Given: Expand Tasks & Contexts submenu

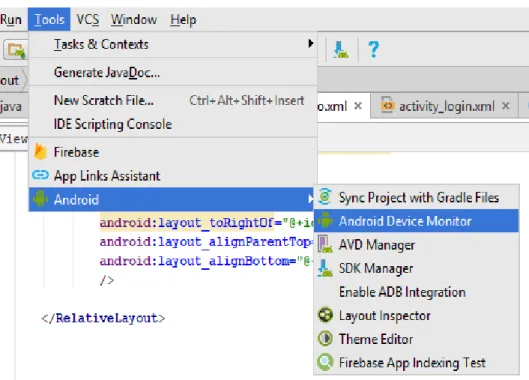Looking at the screenshot, I should [173, 44].
